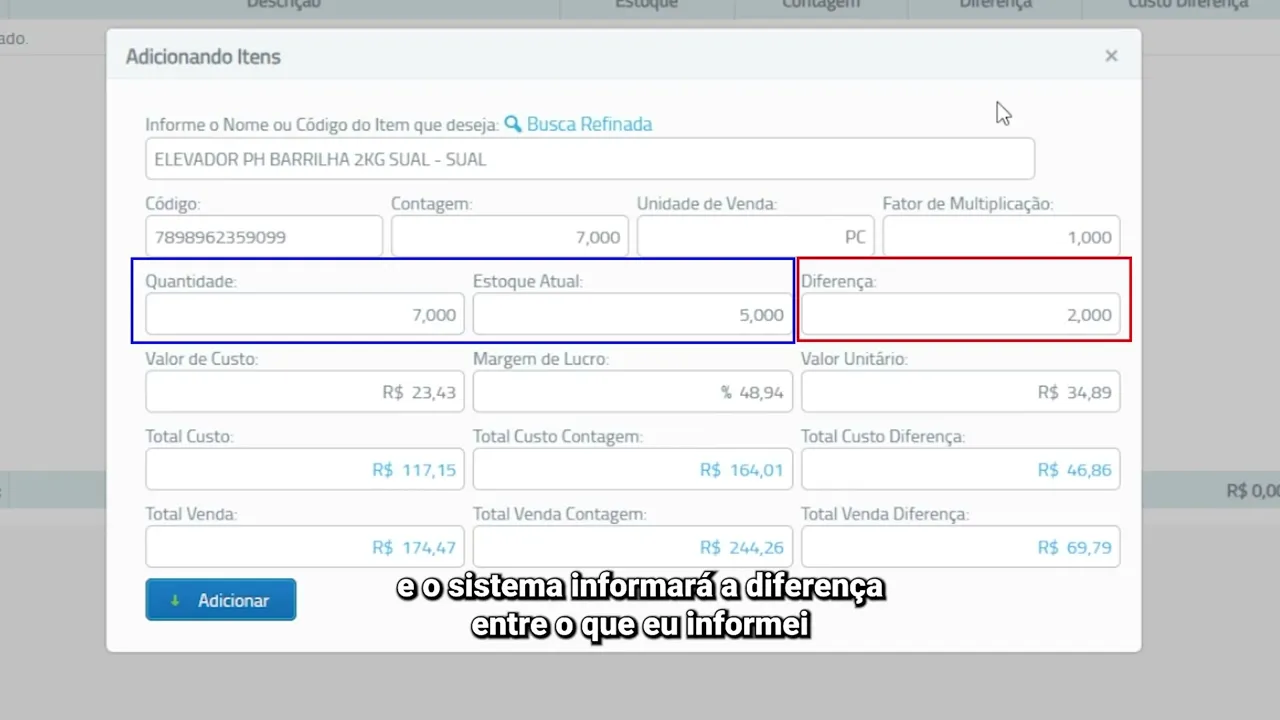The height and width of the screenshot is (720, 1280).
Task: Click the Total Custo field
Action: pos(305,469)
